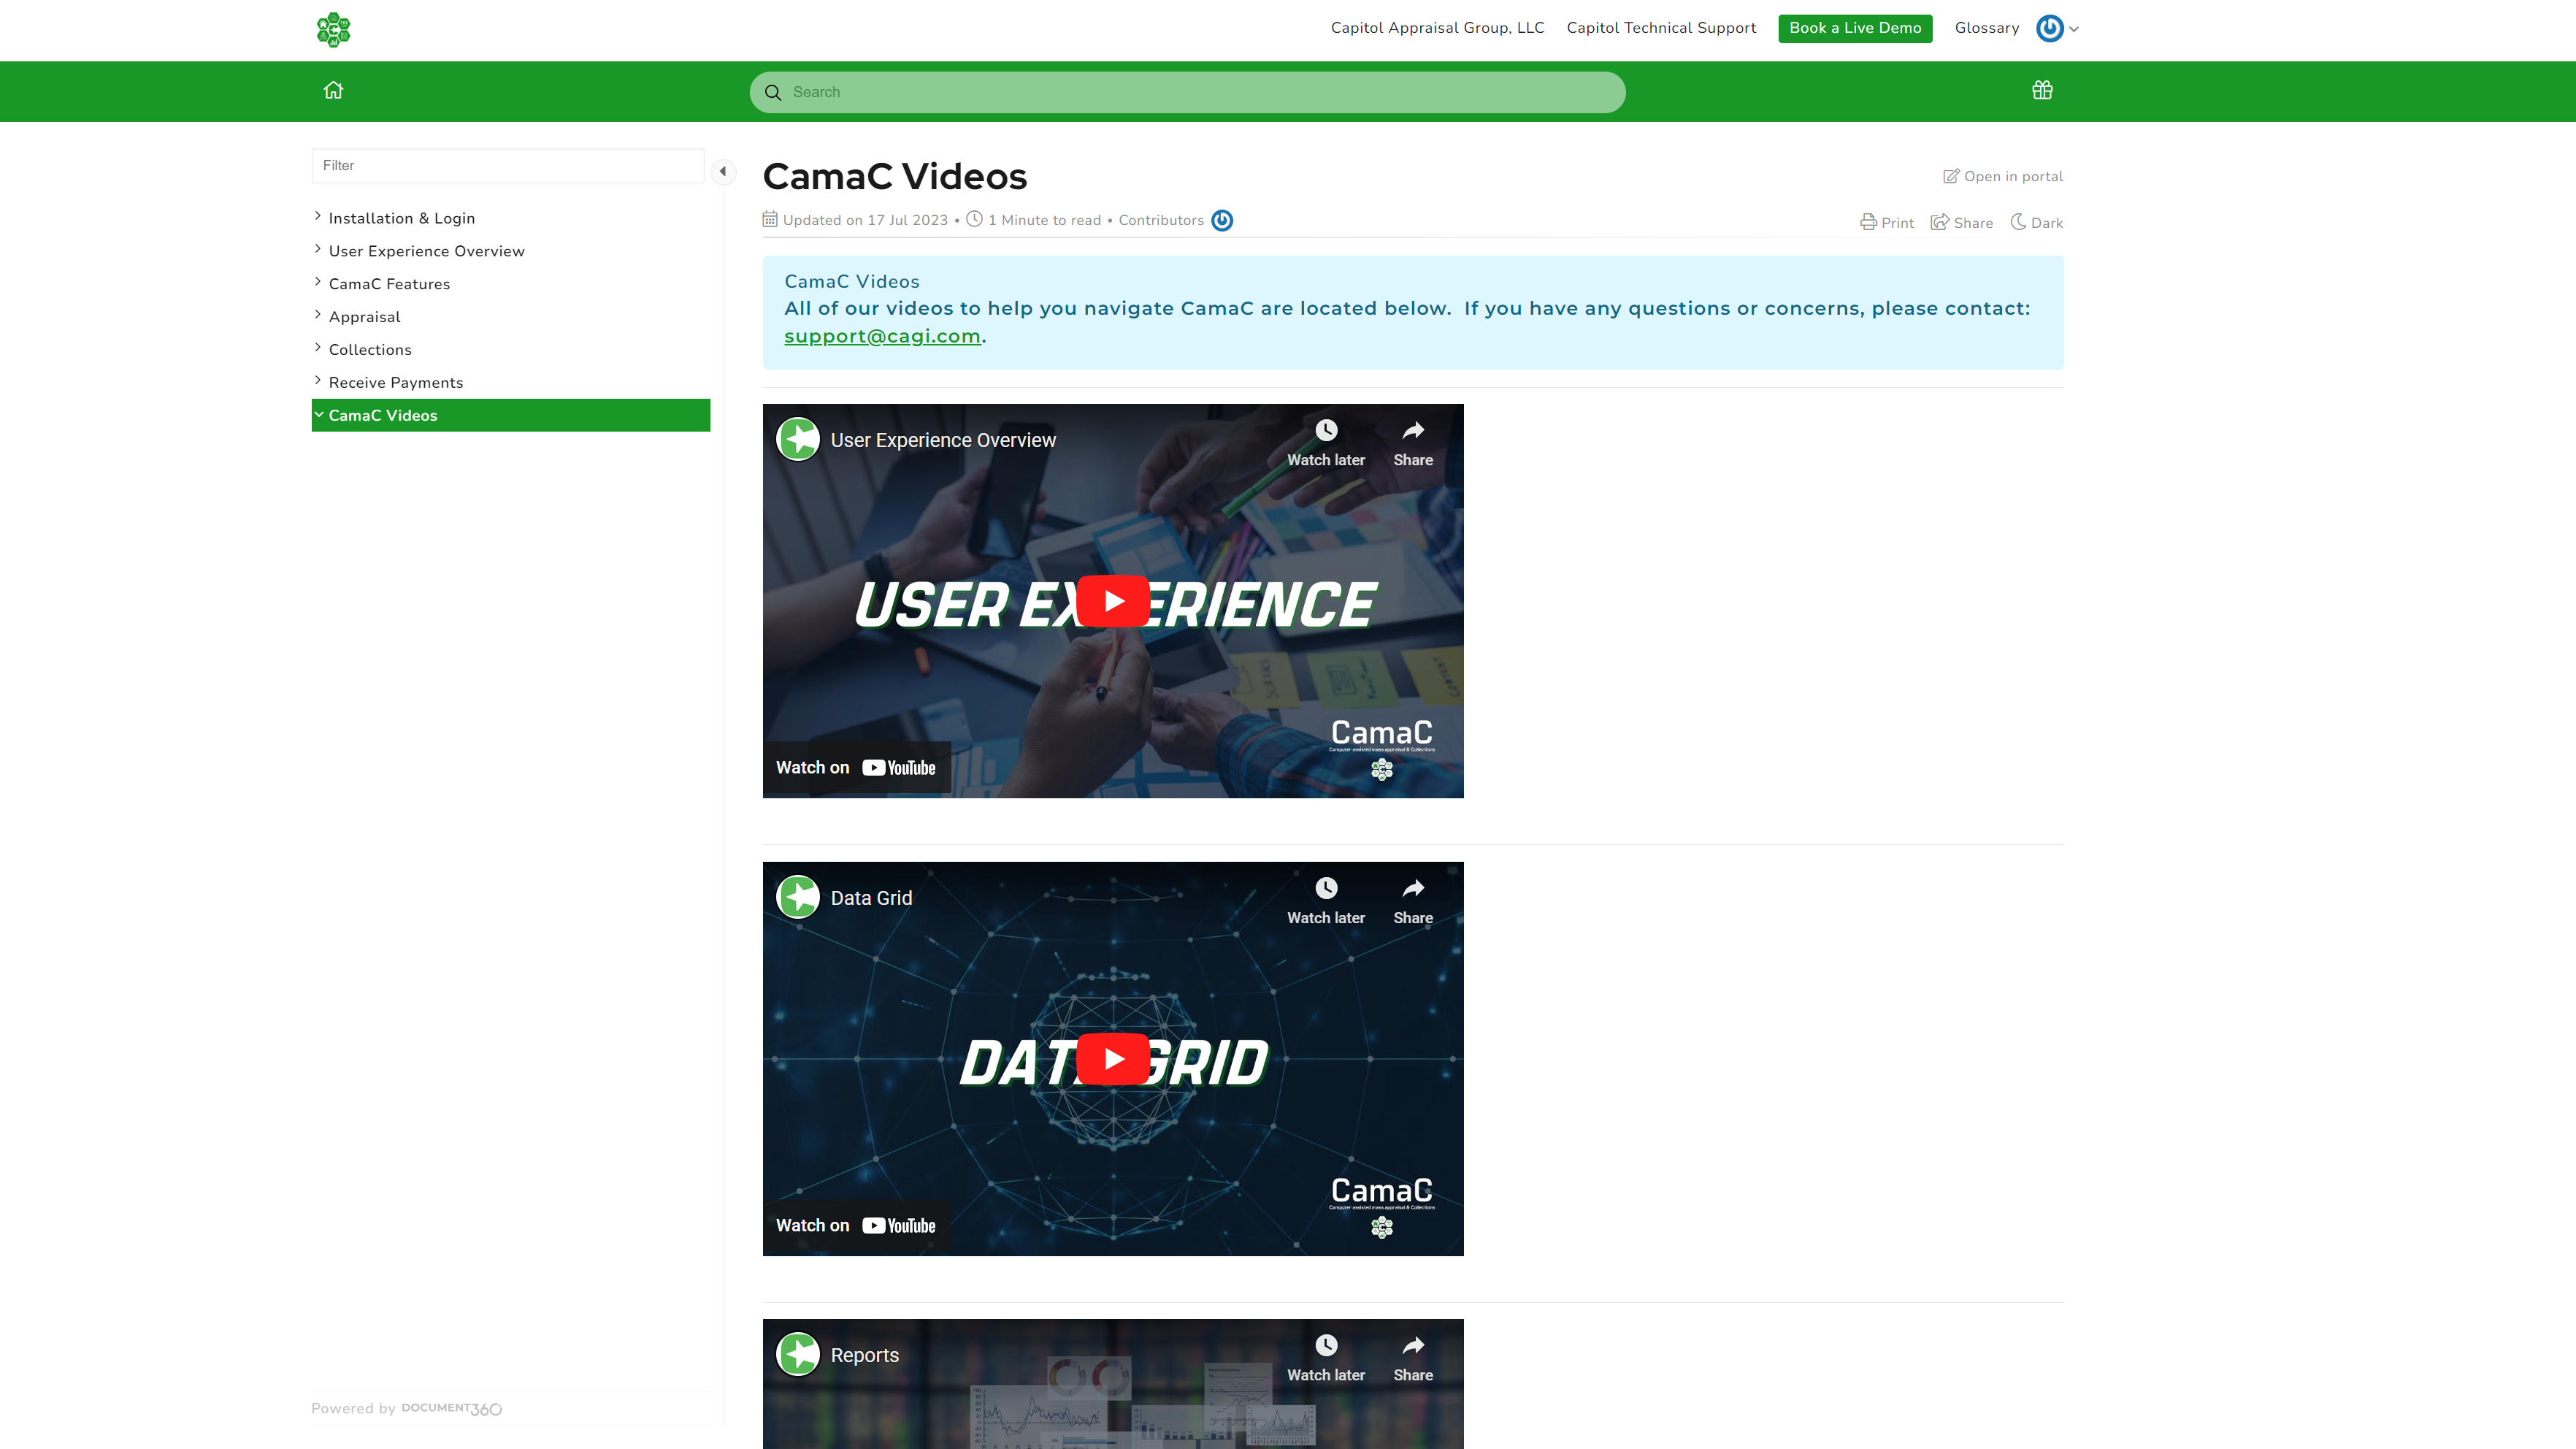Screen dimensions: 2576x1449
Task: Open Data Grid video title
Action: (871, 898)
